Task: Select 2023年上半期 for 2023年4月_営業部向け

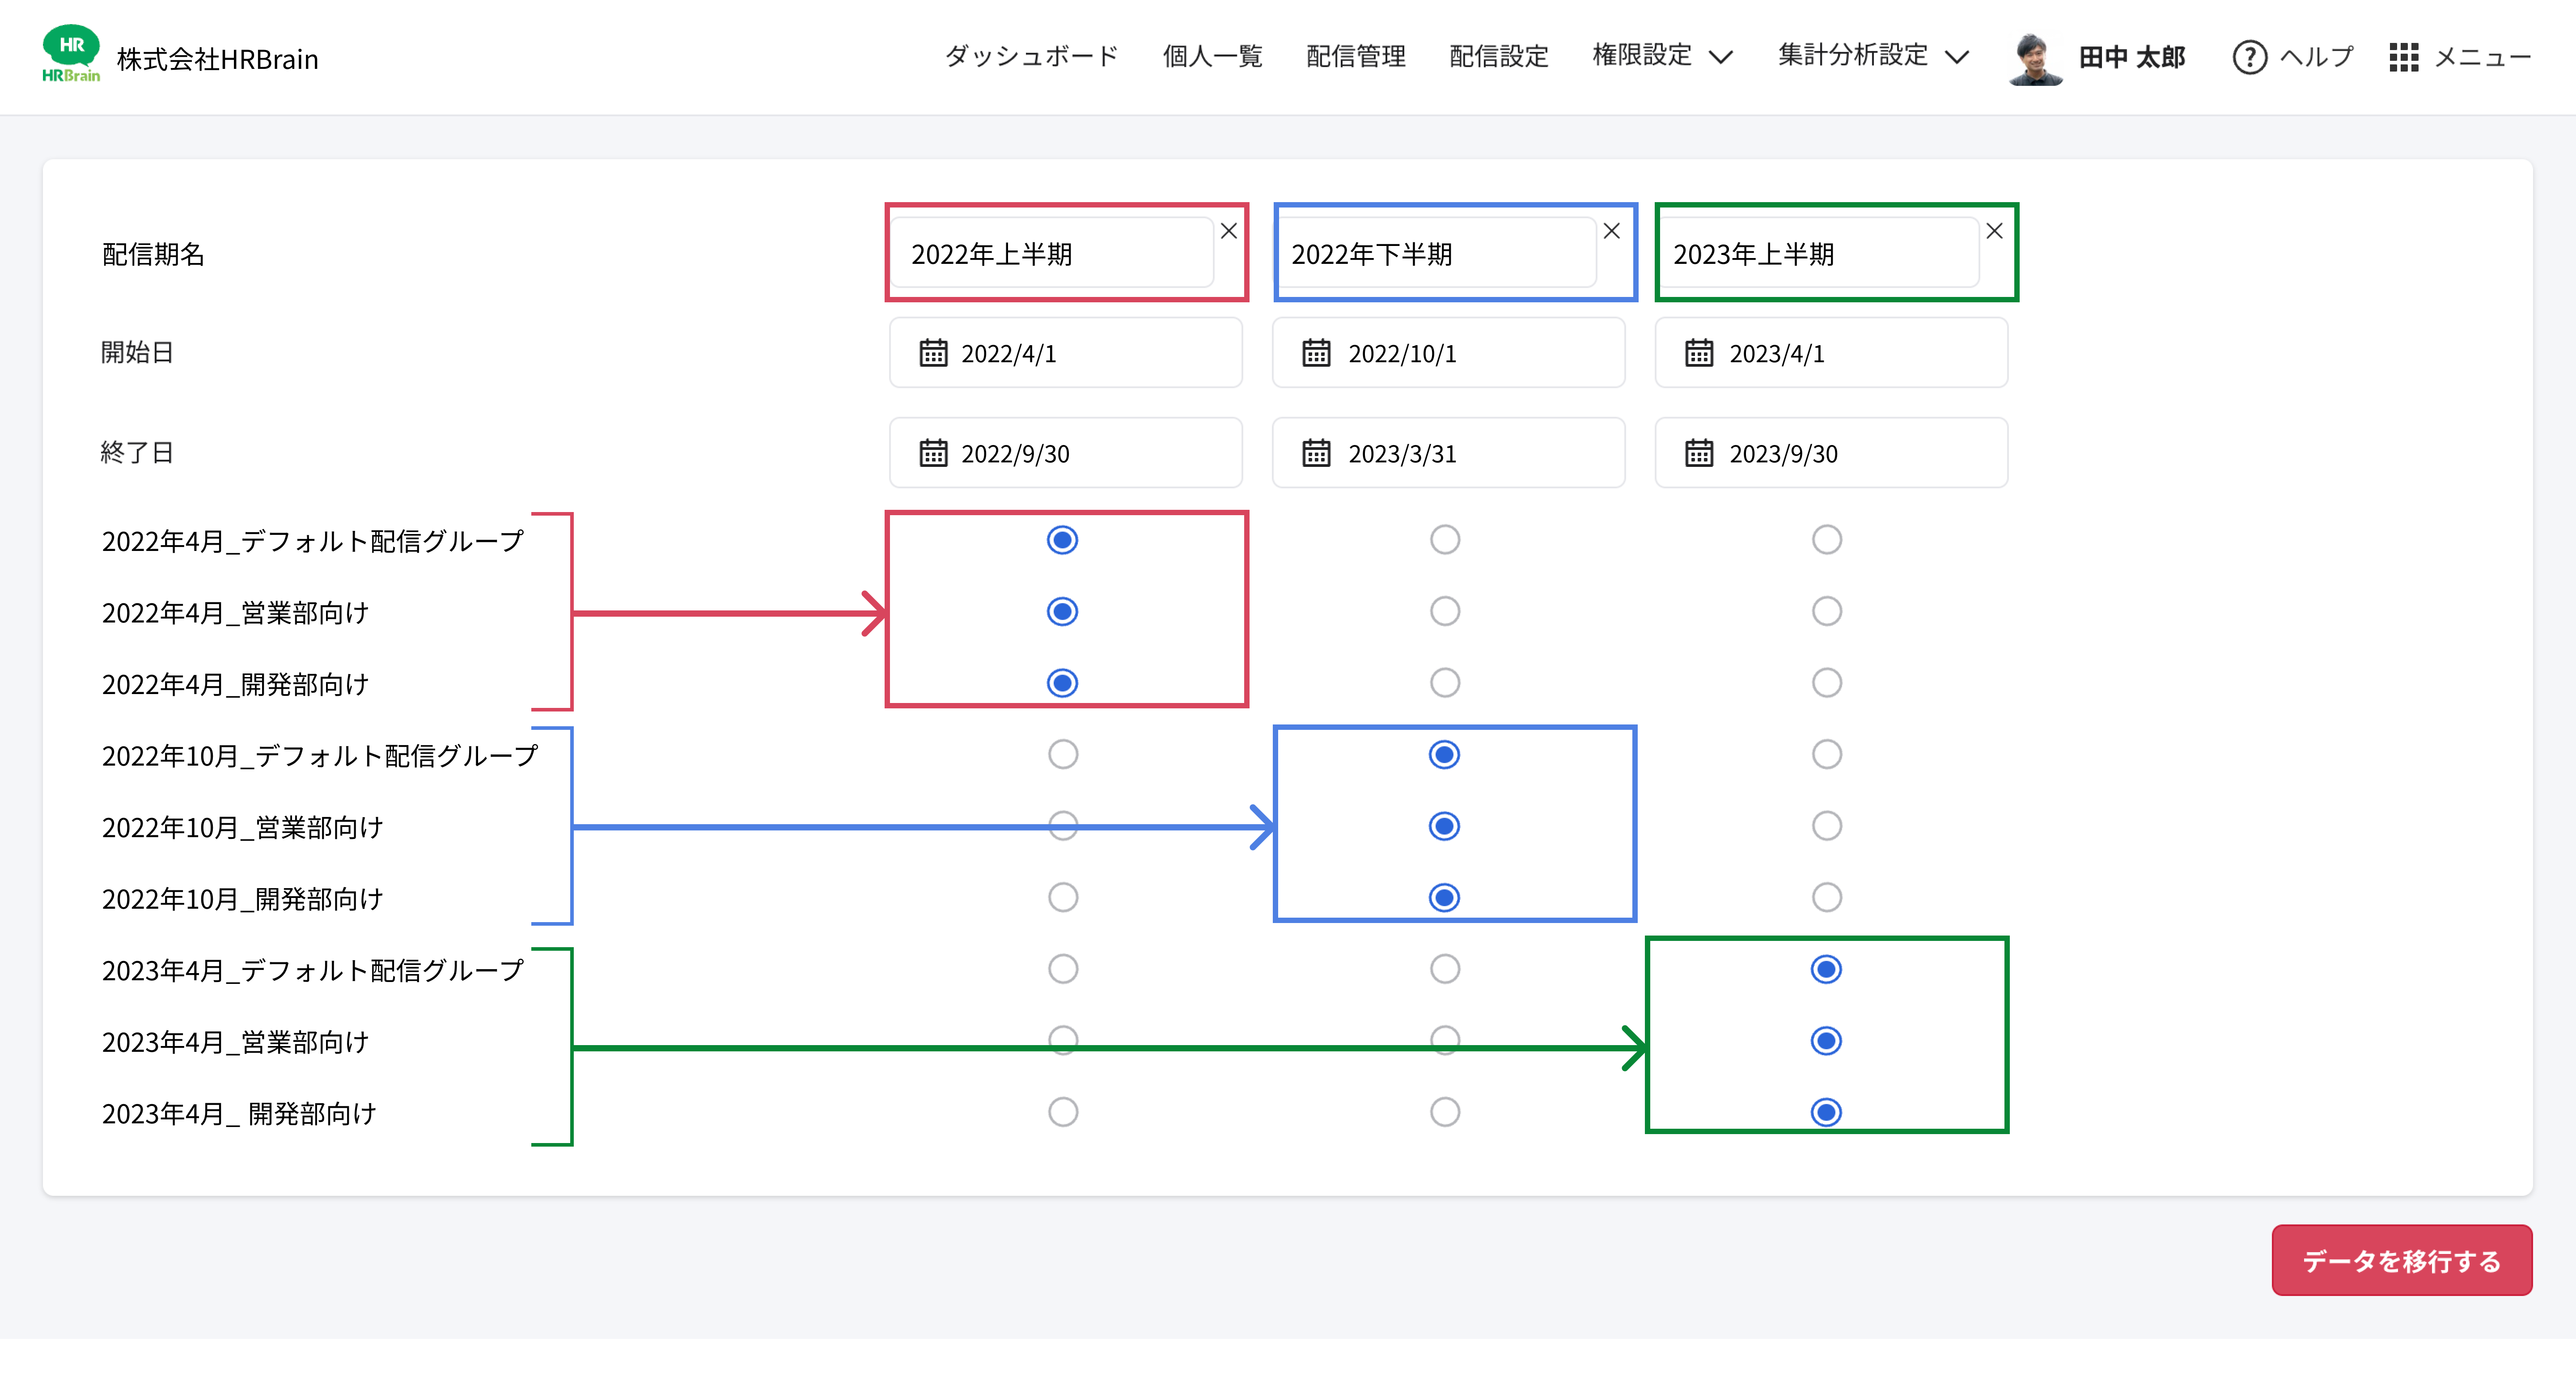Action: [x=1826, y=1041]
